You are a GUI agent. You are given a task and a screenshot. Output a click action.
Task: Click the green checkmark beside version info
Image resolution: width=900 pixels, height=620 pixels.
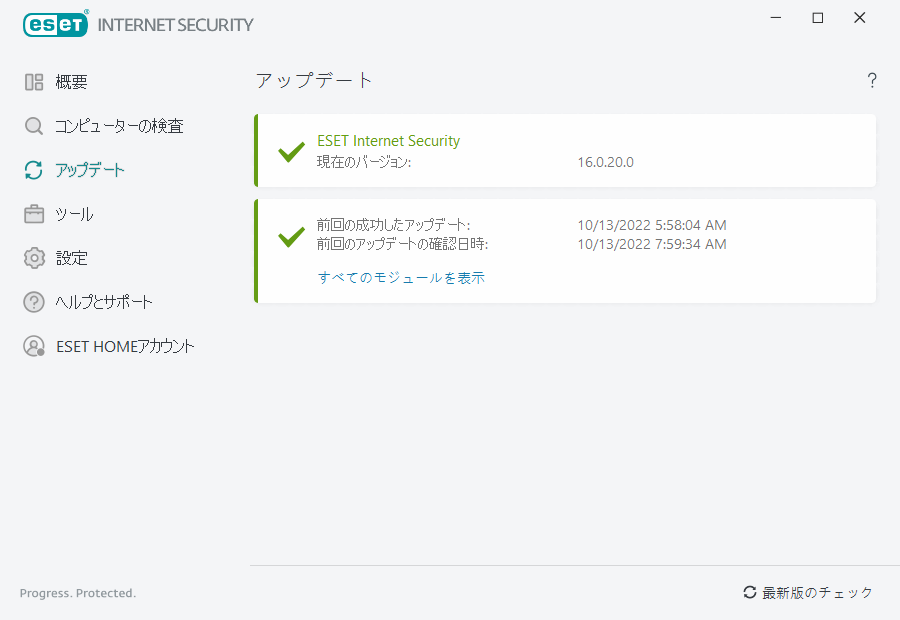[291, 151]
